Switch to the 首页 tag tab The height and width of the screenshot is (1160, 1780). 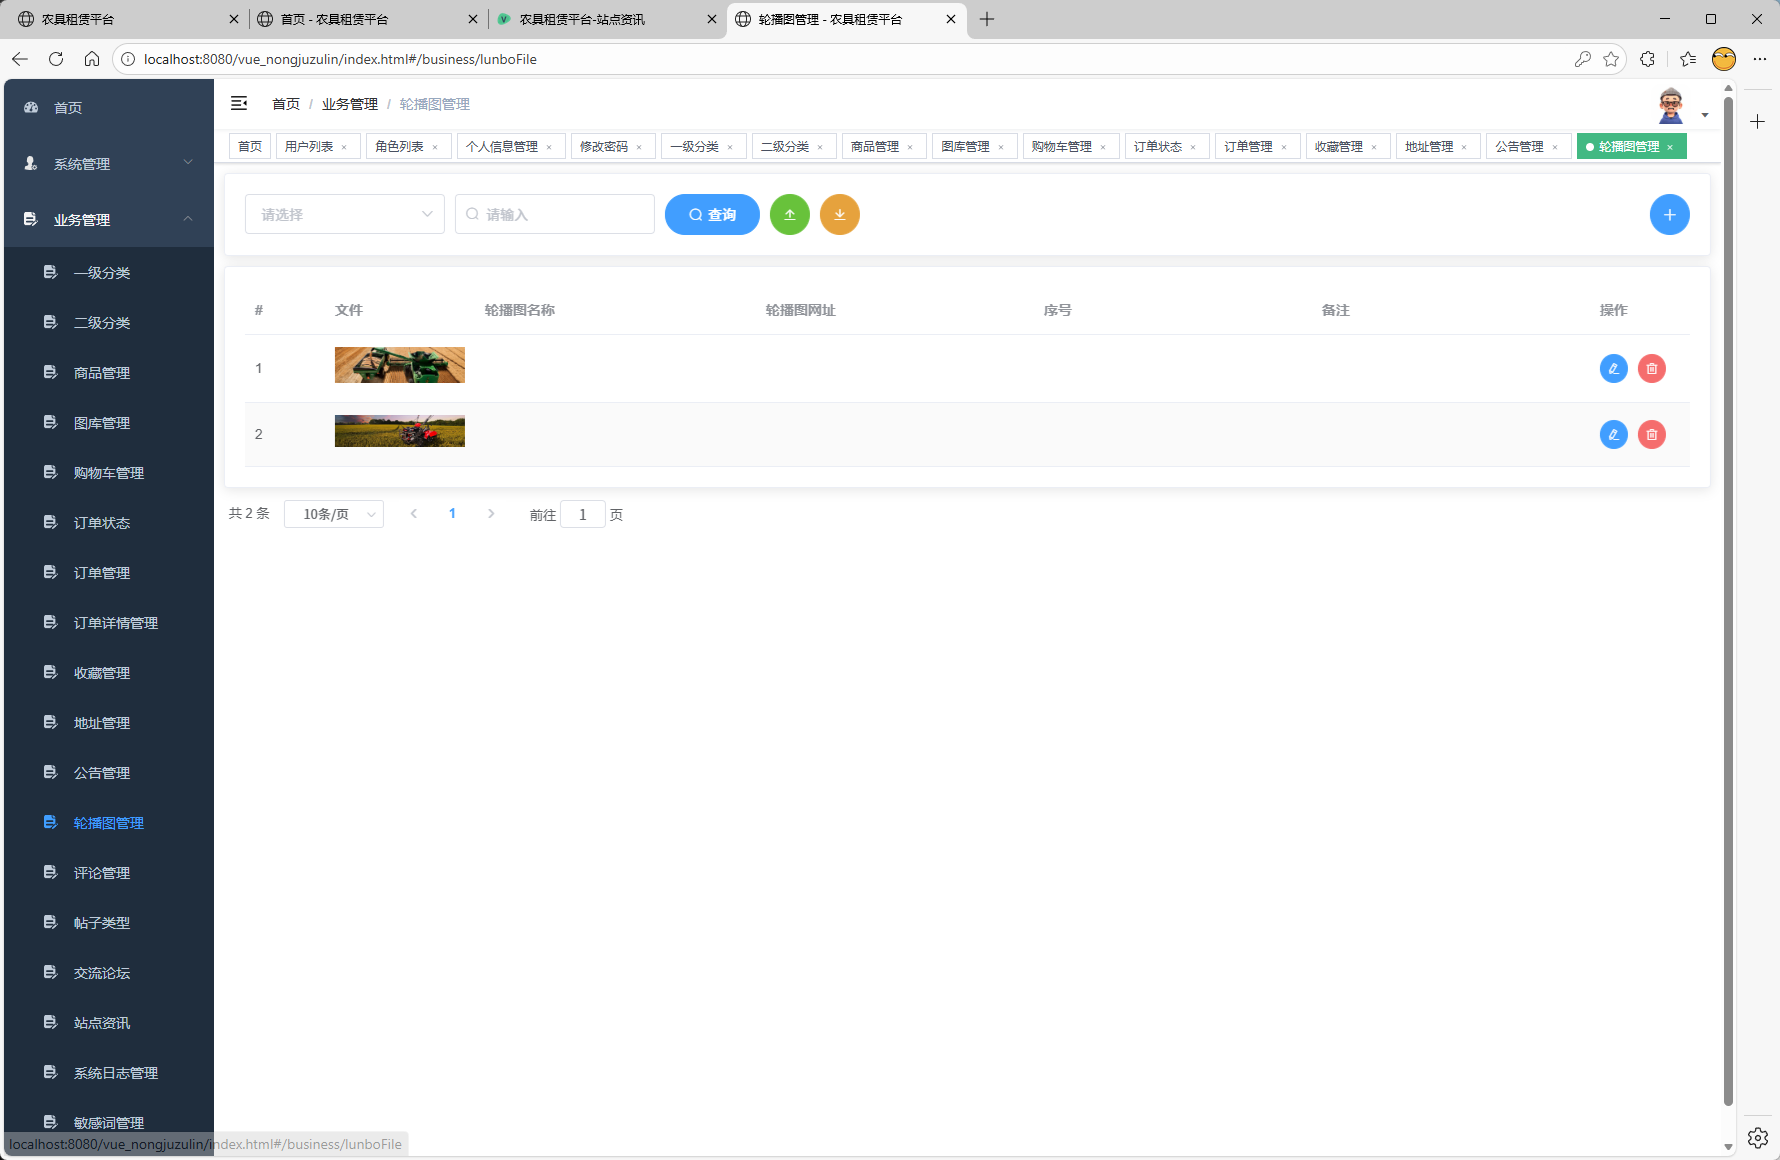tap(250, 147)
